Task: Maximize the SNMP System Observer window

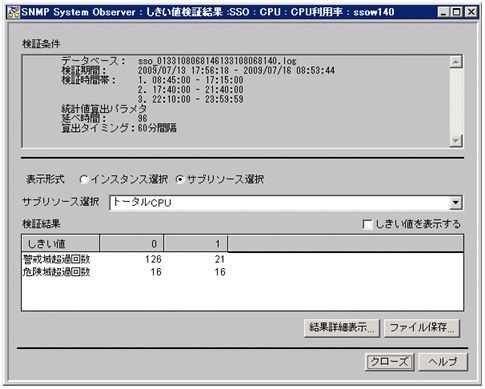Action: [456, 12]
